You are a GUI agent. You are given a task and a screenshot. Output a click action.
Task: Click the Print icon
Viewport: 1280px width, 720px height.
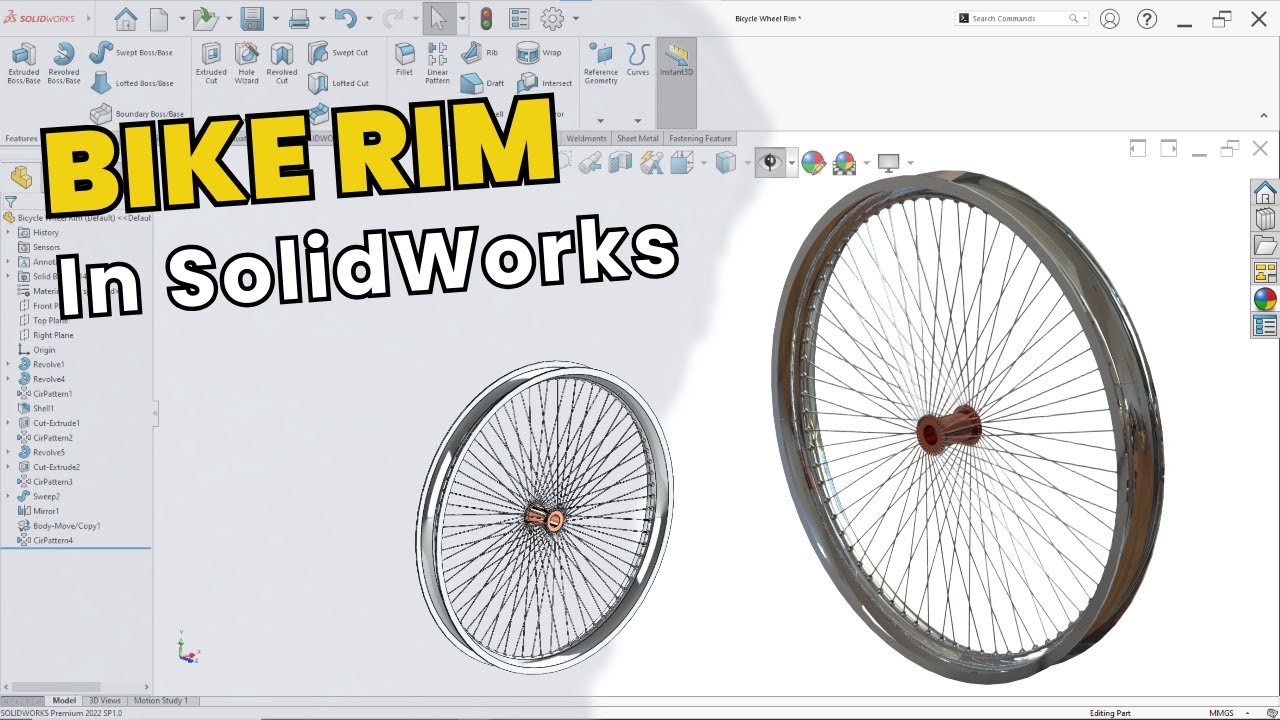tap(299, 18)
